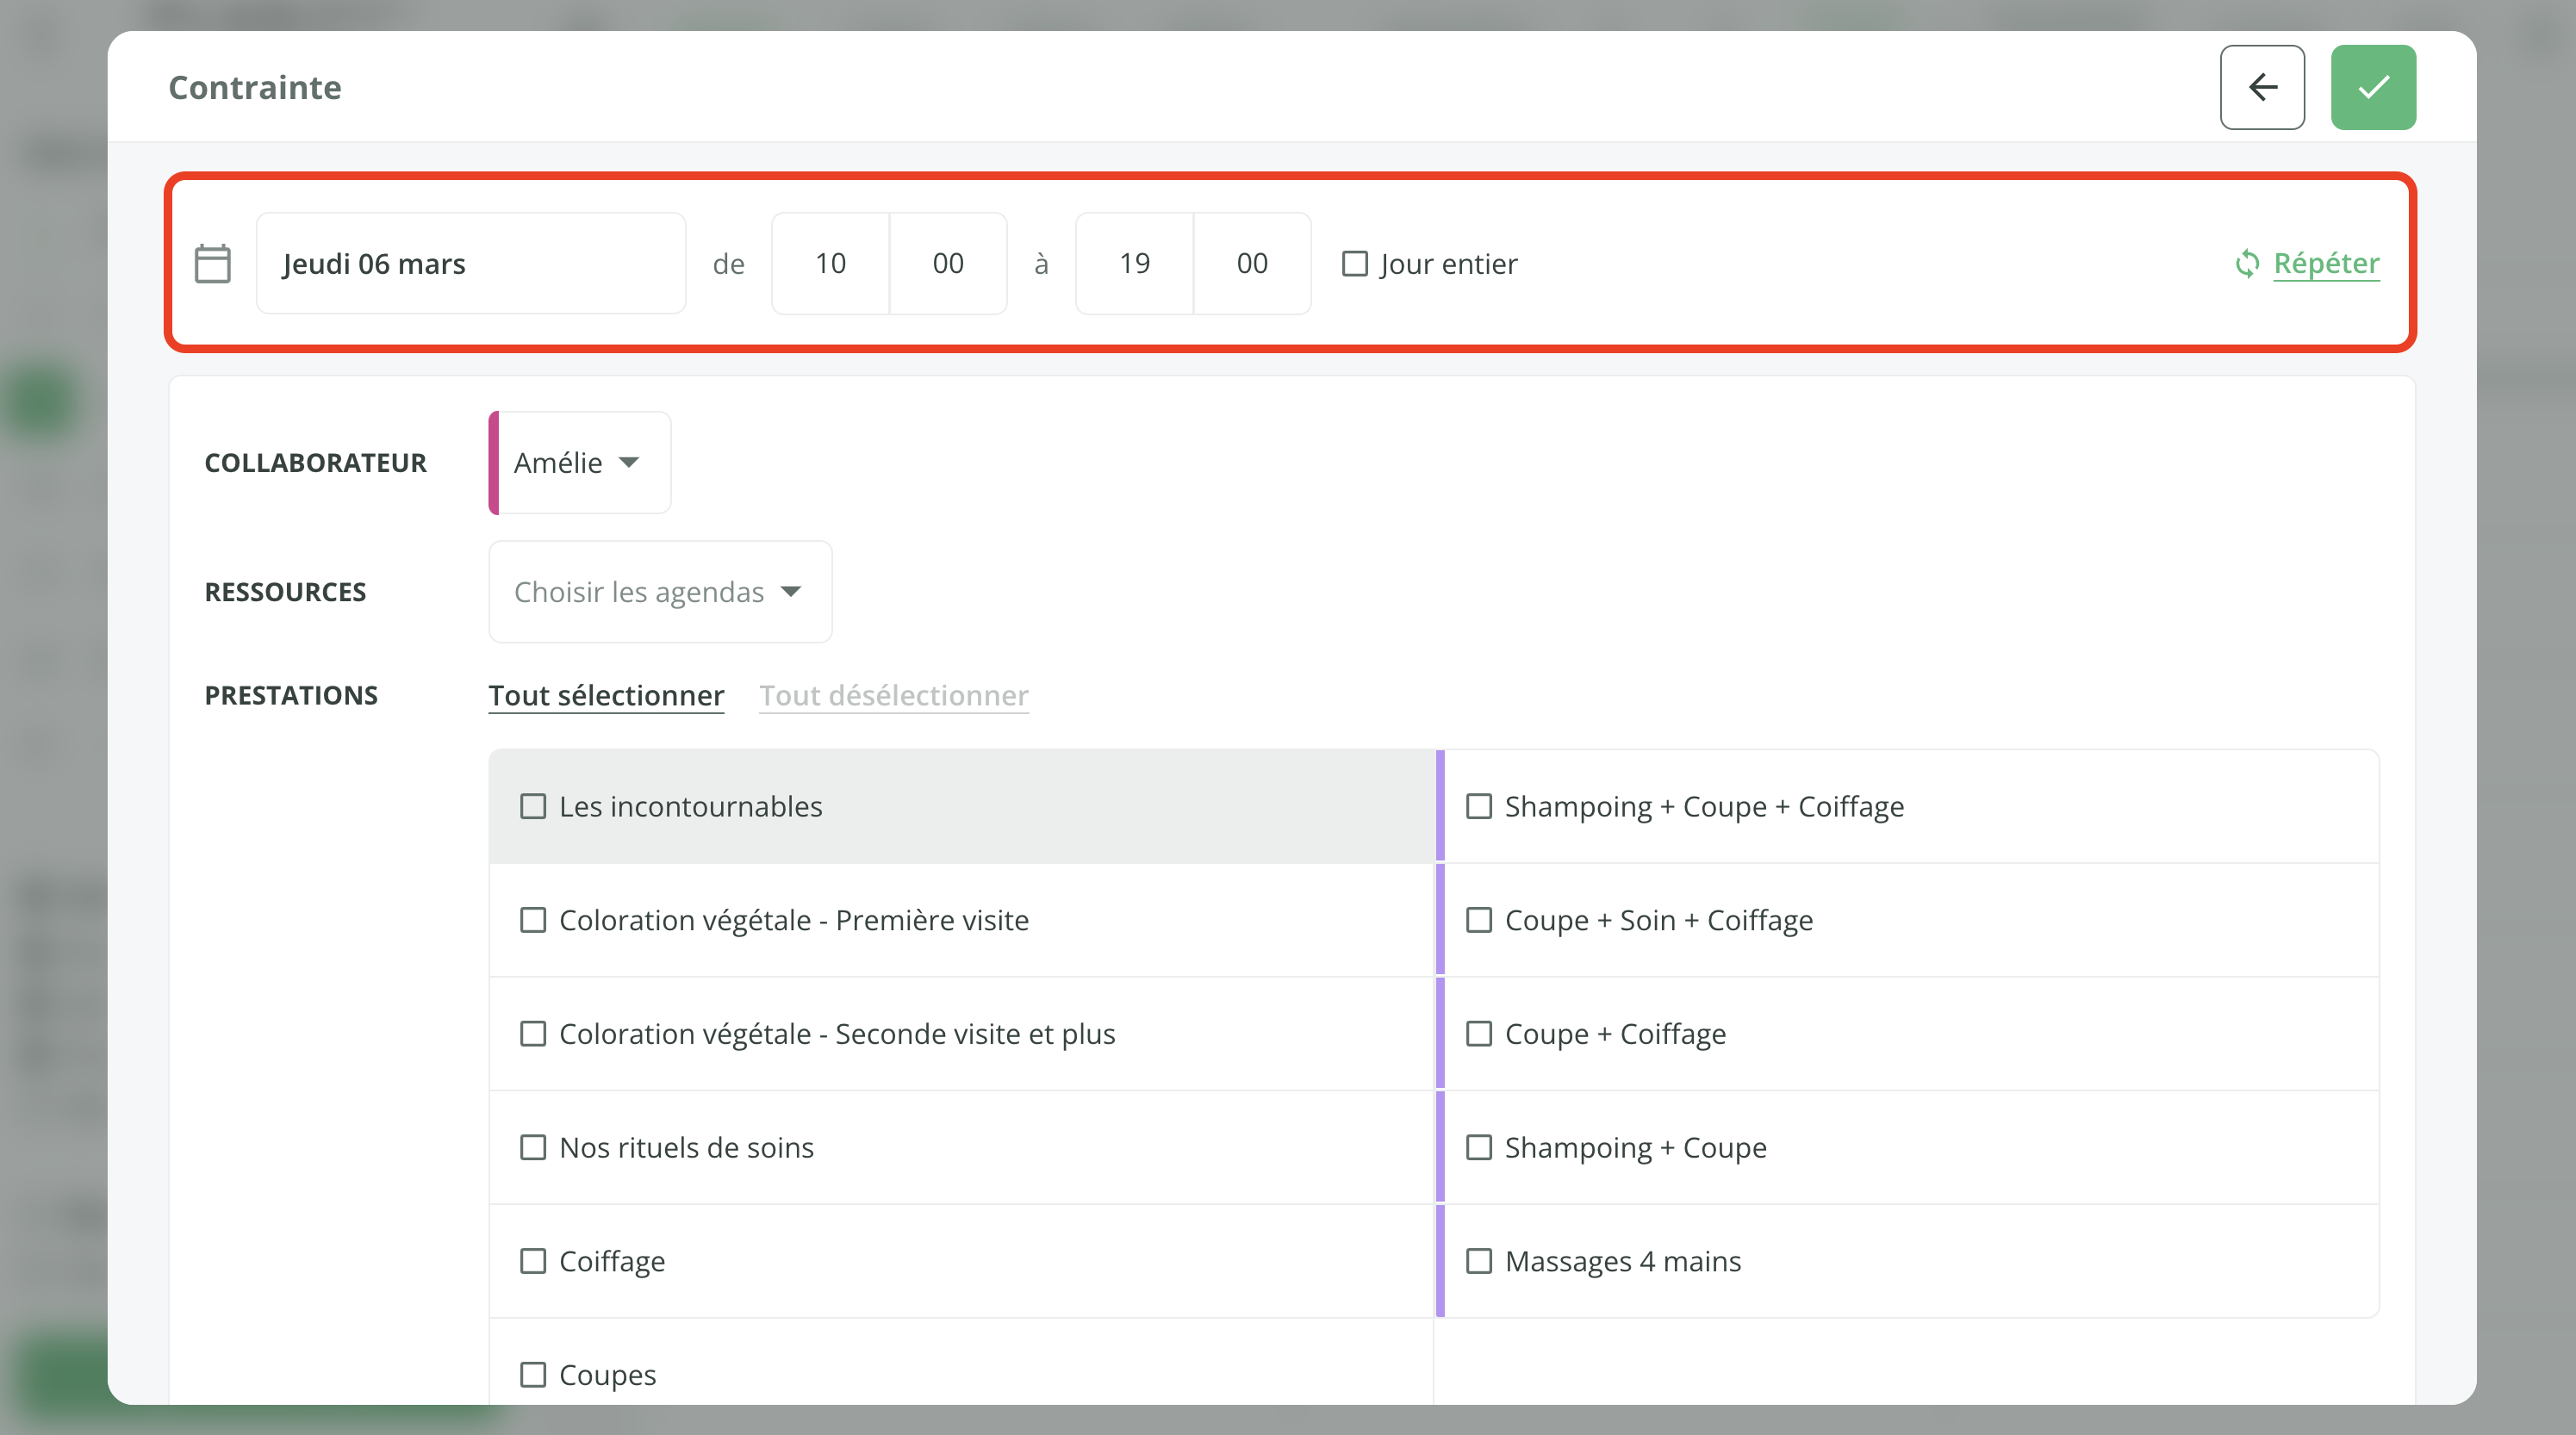Tick the Massages 4 mains checkbox
This screenshot has width=2576, height=1435.
1480,1261
